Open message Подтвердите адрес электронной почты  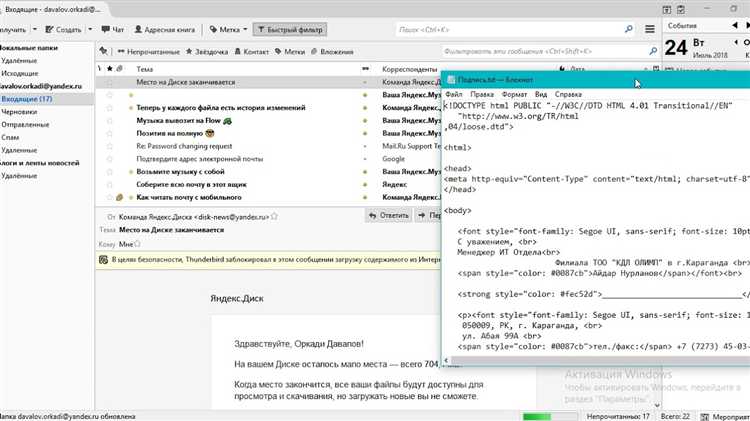pos(199,159)
